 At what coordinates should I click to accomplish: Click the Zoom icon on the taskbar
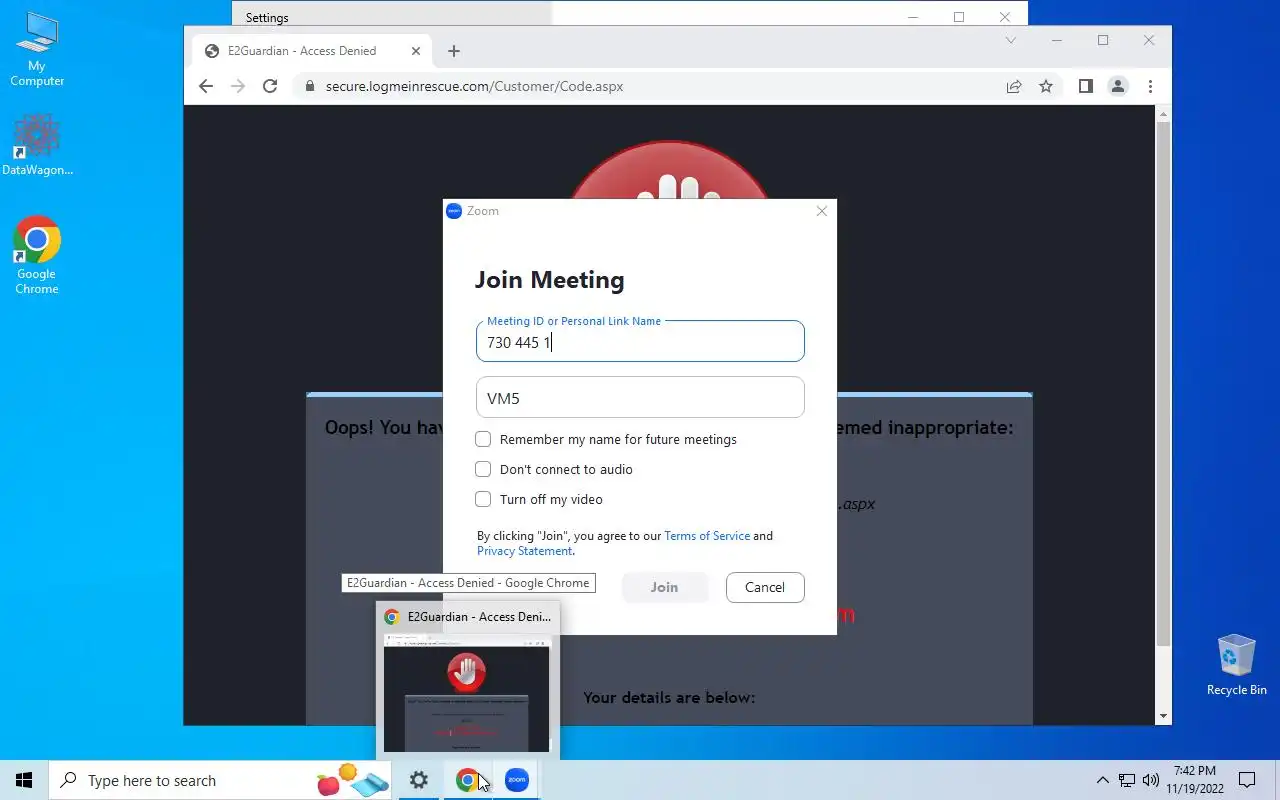(x=517, y=780)
